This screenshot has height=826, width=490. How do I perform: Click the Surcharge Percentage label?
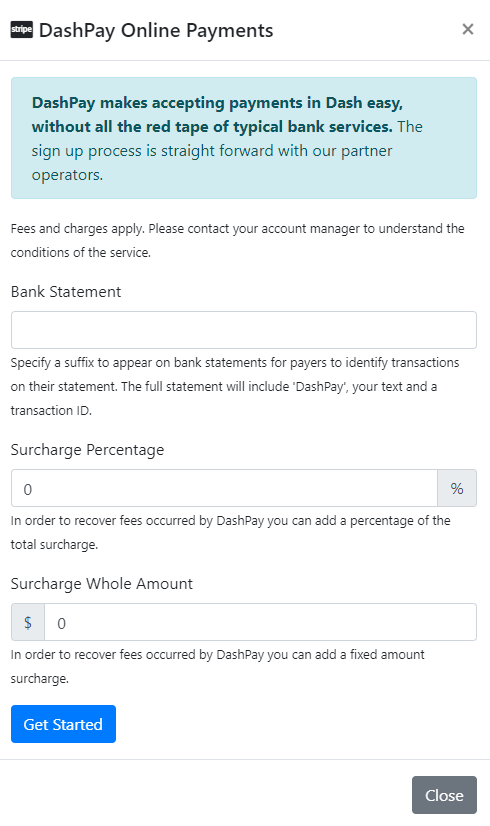coord(87,450)
